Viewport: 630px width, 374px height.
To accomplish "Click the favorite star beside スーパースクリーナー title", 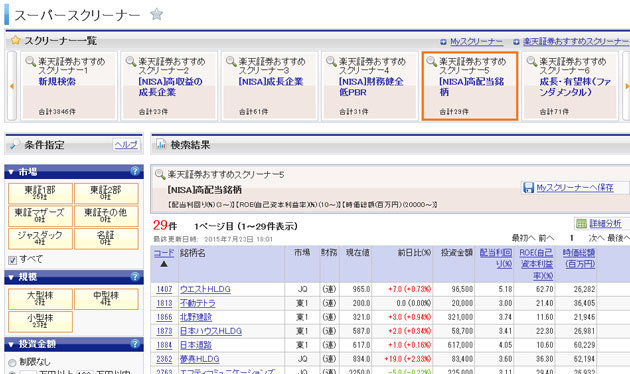I will [x=156, y=14].
